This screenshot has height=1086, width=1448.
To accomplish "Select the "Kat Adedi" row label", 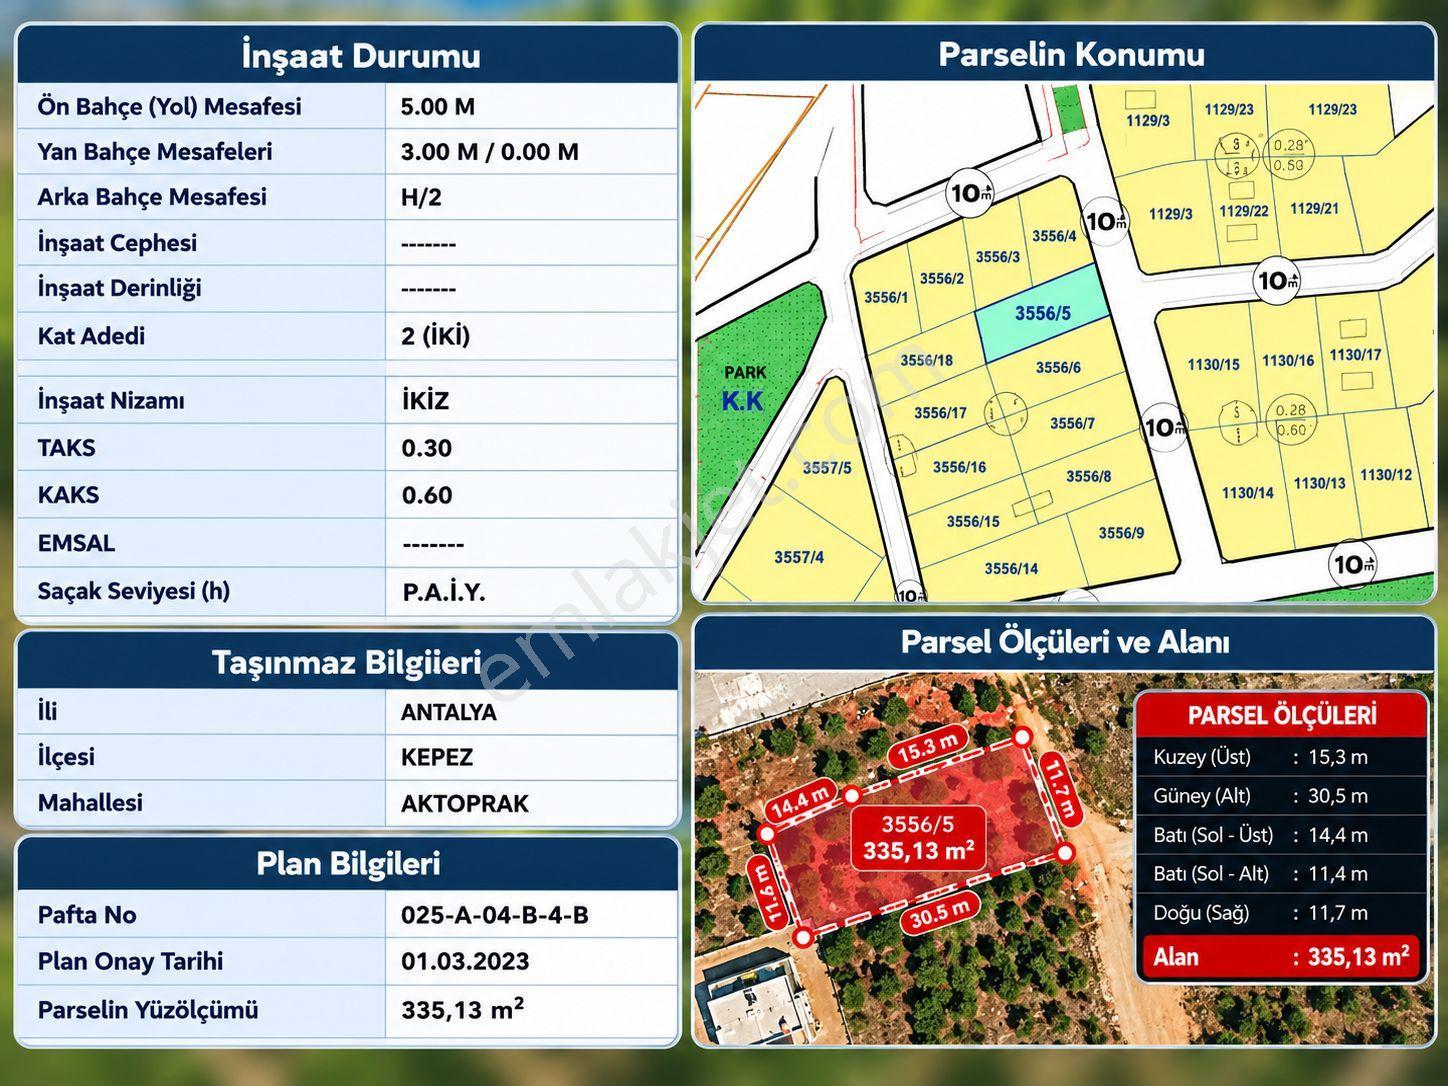I will (x=91, y=336).
